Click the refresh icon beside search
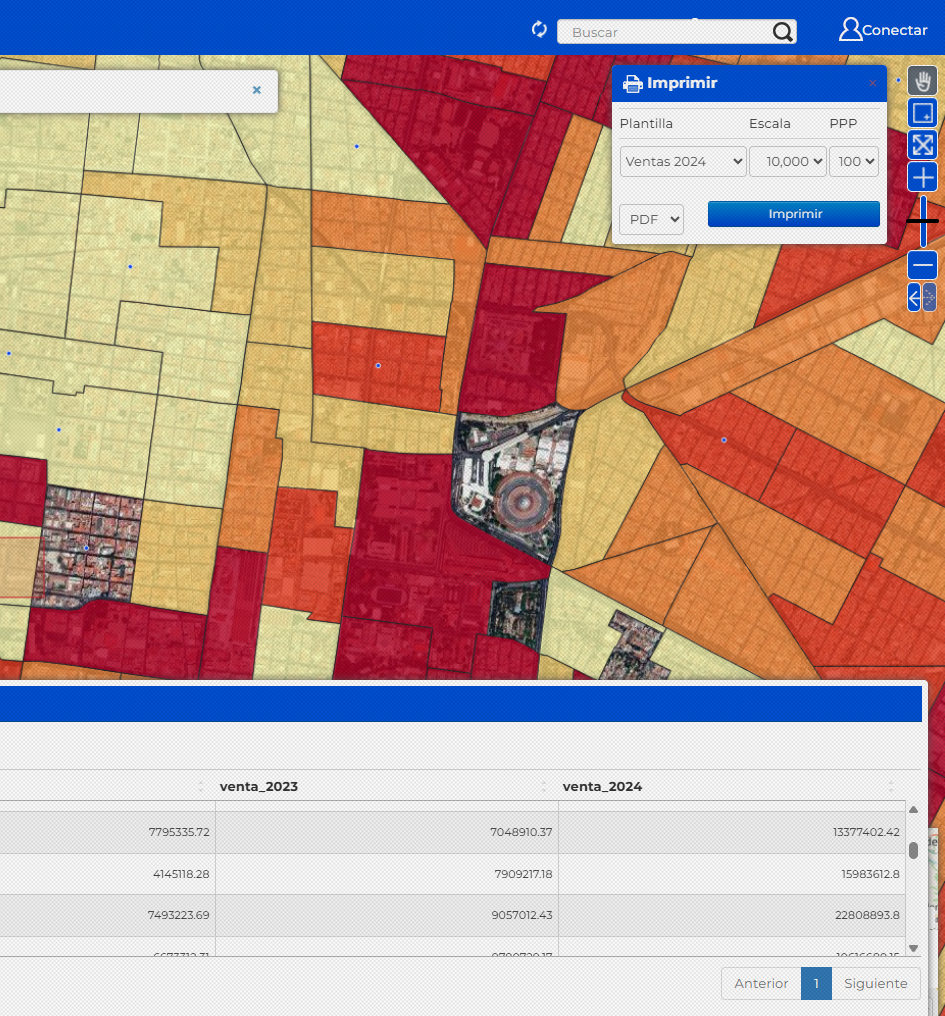Screen dimensions: 945x1016 point(540,30)
